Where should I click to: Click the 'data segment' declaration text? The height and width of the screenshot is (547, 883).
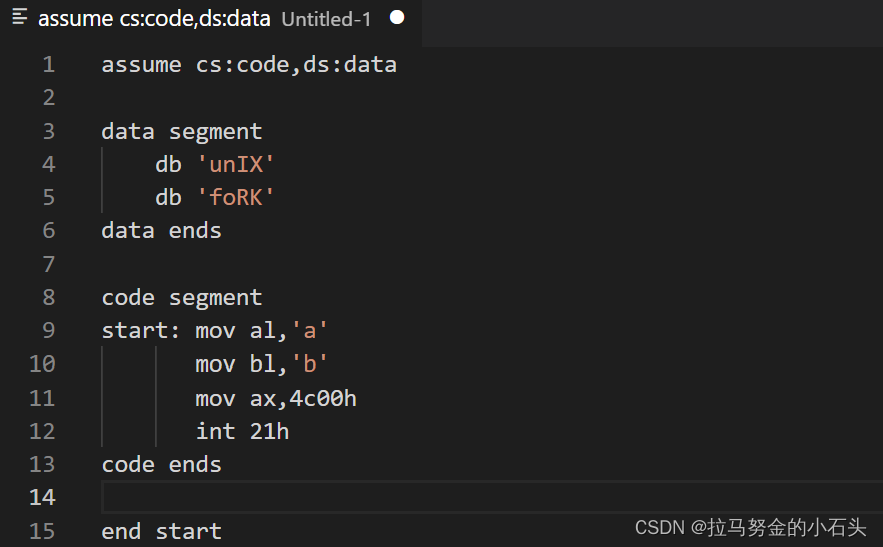(181, 131)
